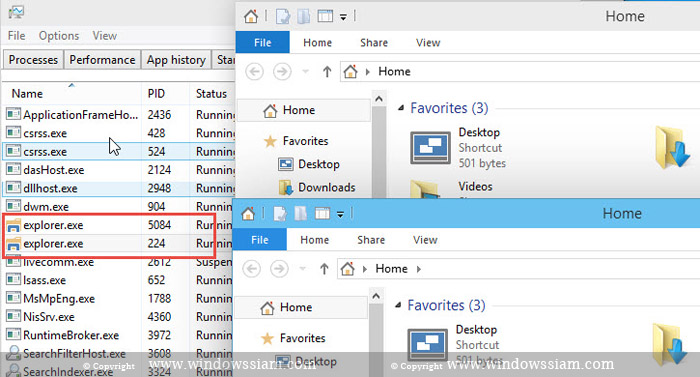Select the lsass.exe process
Screen dimensions: 700x377
pyautogui.click(x=118, y=280)
